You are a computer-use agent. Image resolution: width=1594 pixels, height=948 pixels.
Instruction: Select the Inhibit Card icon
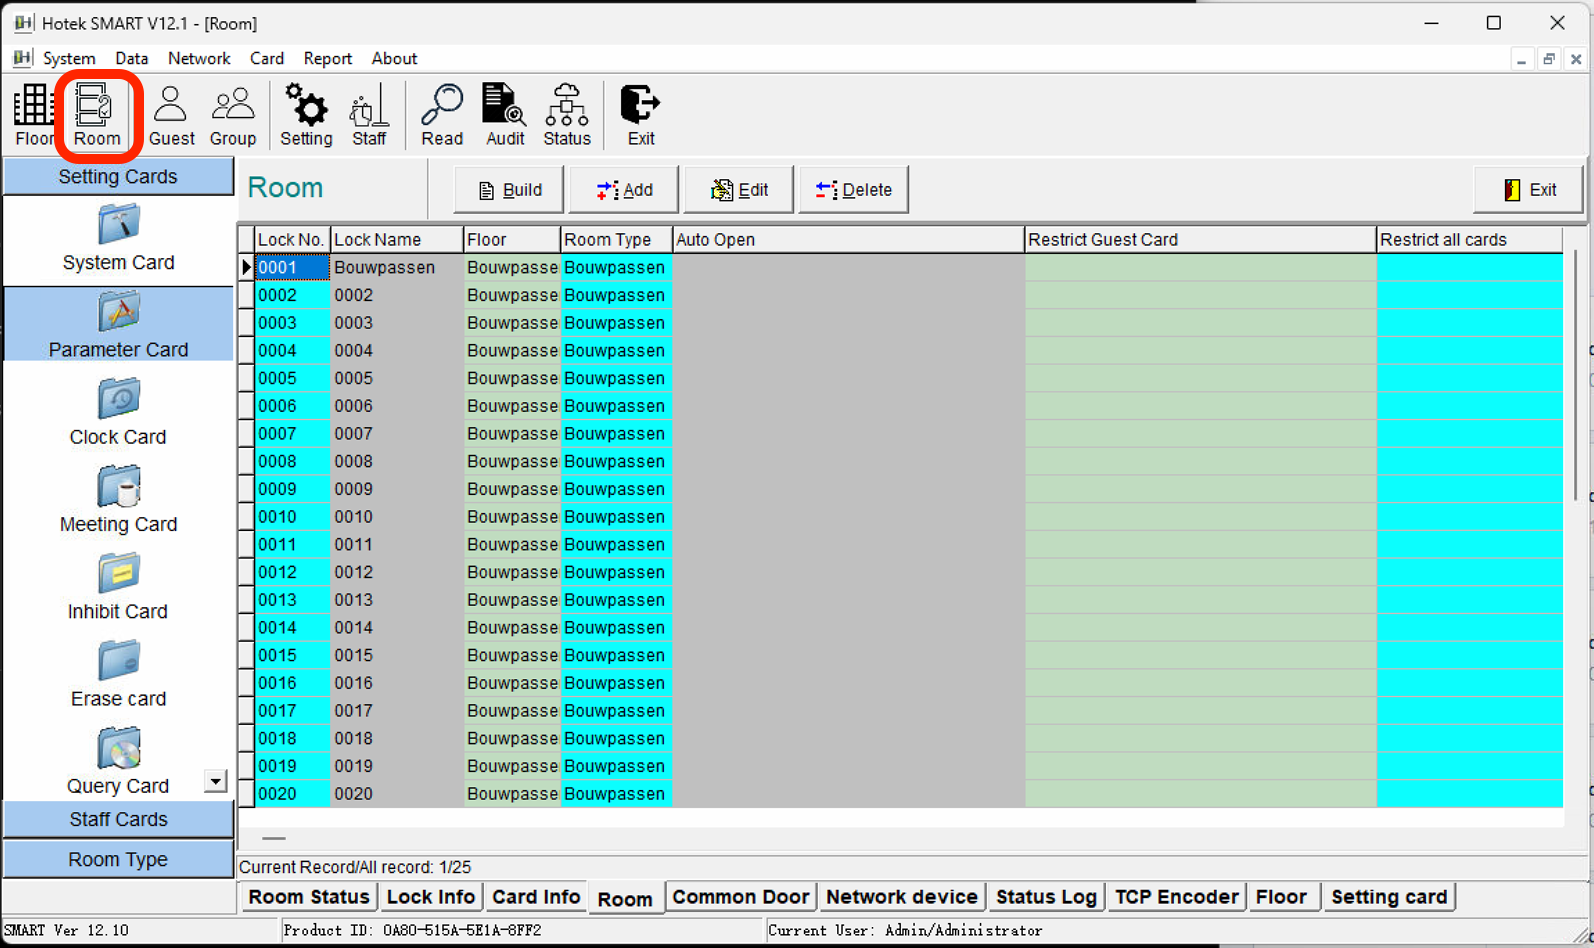point(119,586)
